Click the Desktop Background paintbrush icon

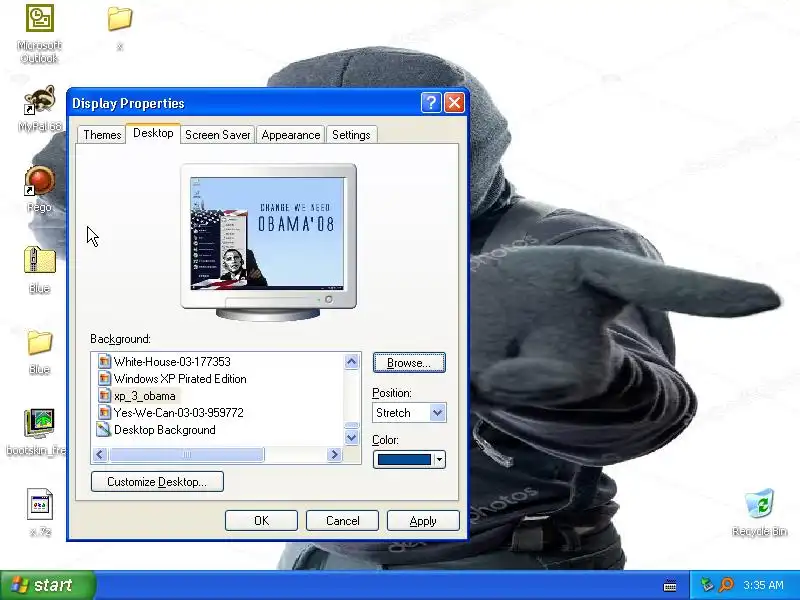104,429
